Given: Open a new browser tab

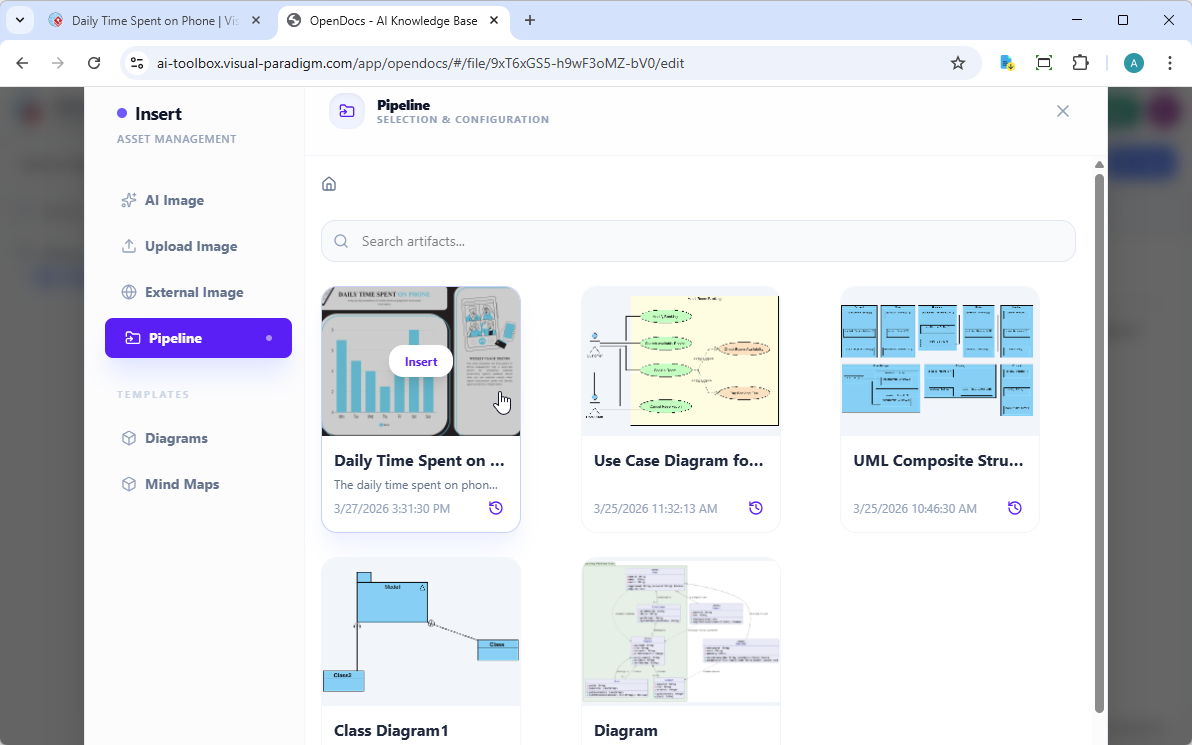Looking at the screenshot, I should coord(530,20).
